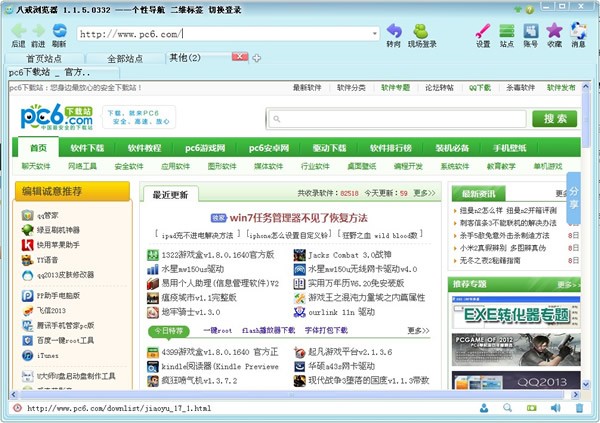This screenshot has width=600, height=423.
Task: Open the 站点 sites icon
Action: tap(507, 31)
